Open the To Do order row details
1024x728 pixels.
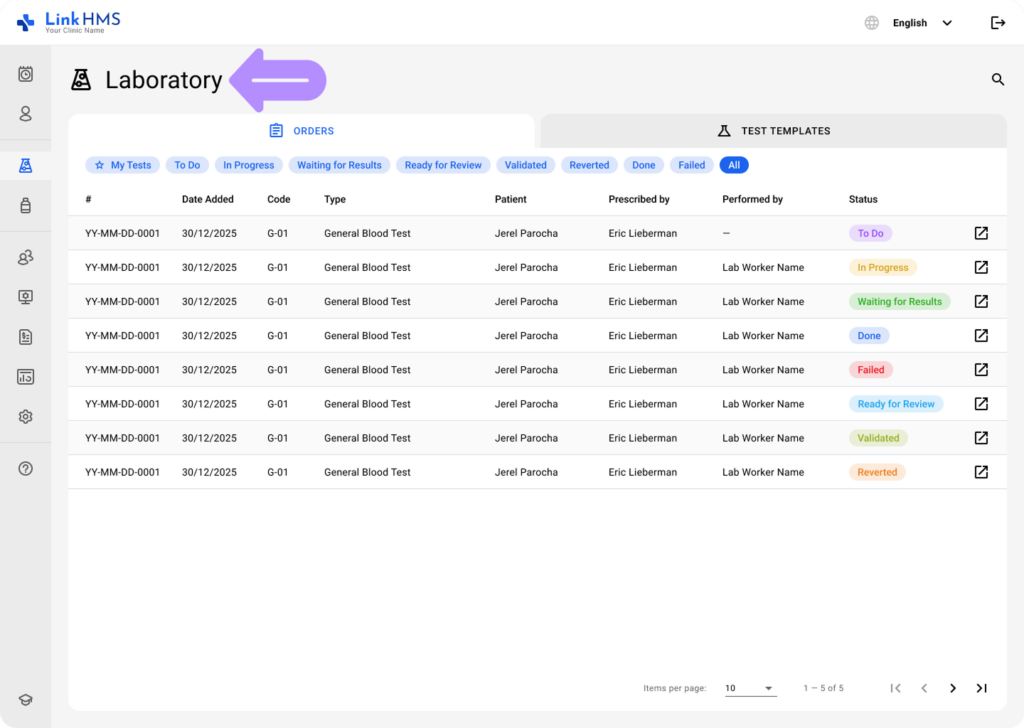pos(981,233)
